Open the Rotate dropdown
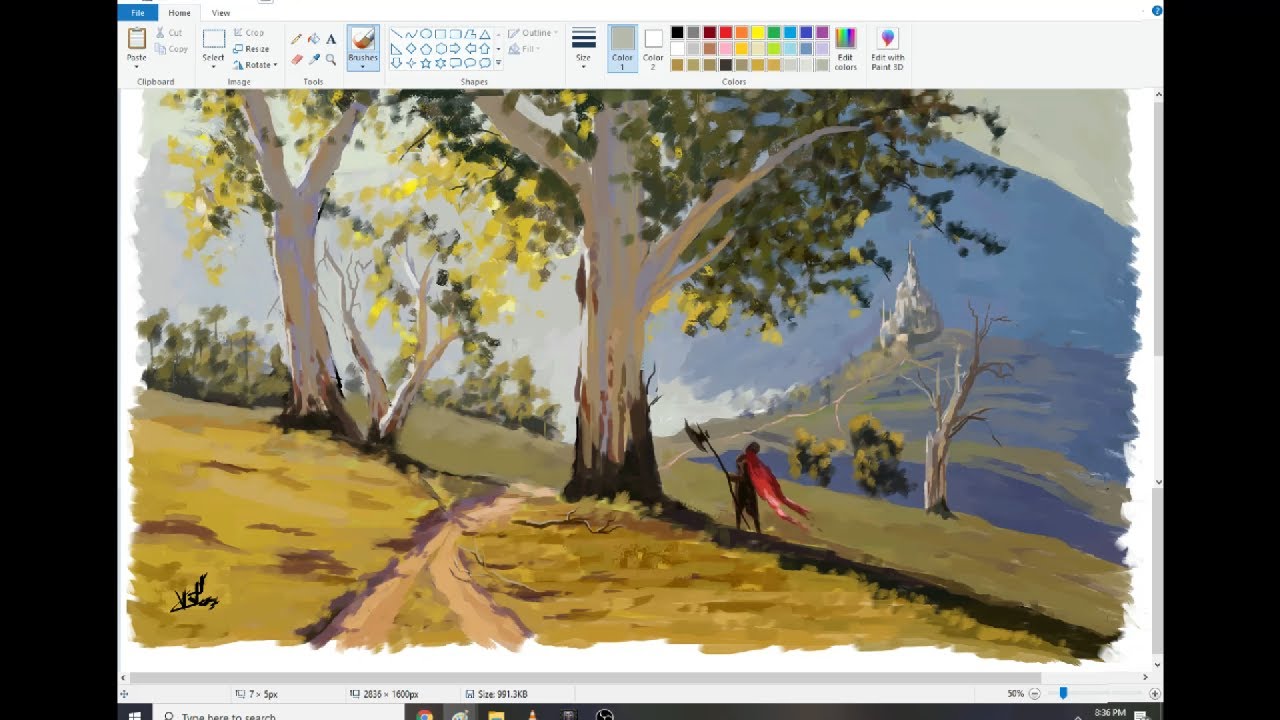 coord(257,65)
